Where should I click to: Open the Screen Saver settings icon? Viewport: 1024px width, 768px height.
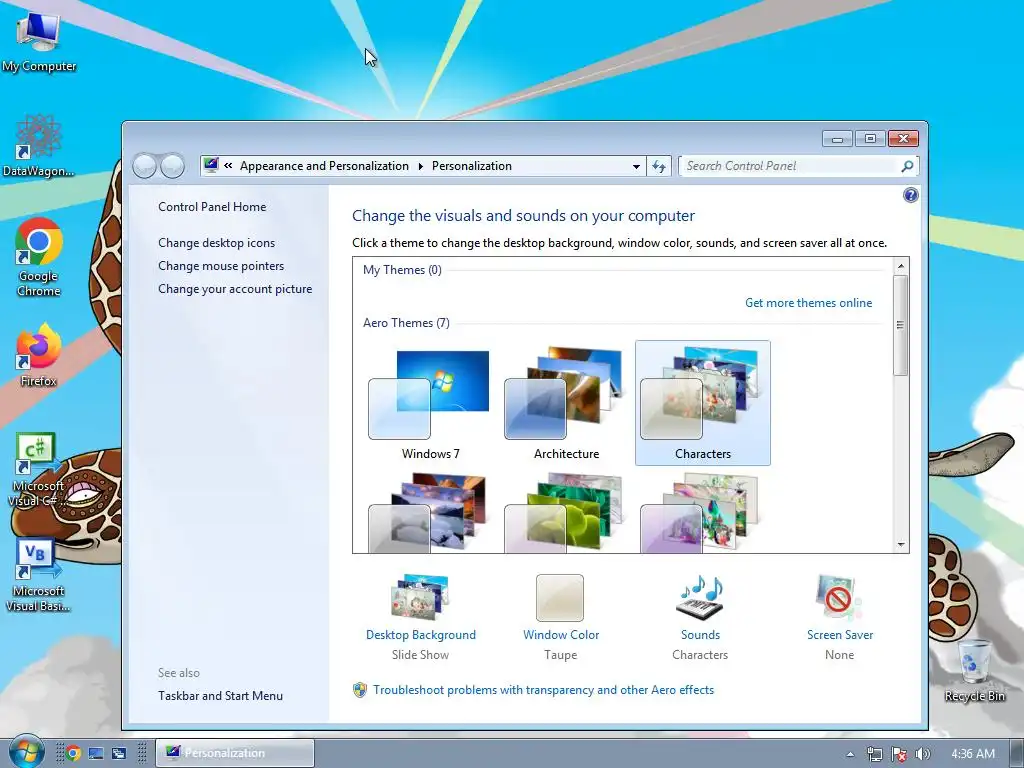click(839, 597)
